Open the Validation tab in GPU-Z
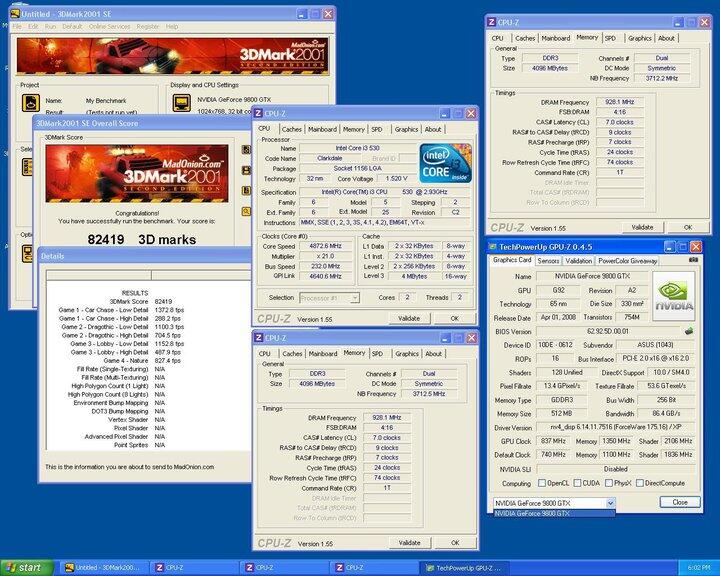 579,261
